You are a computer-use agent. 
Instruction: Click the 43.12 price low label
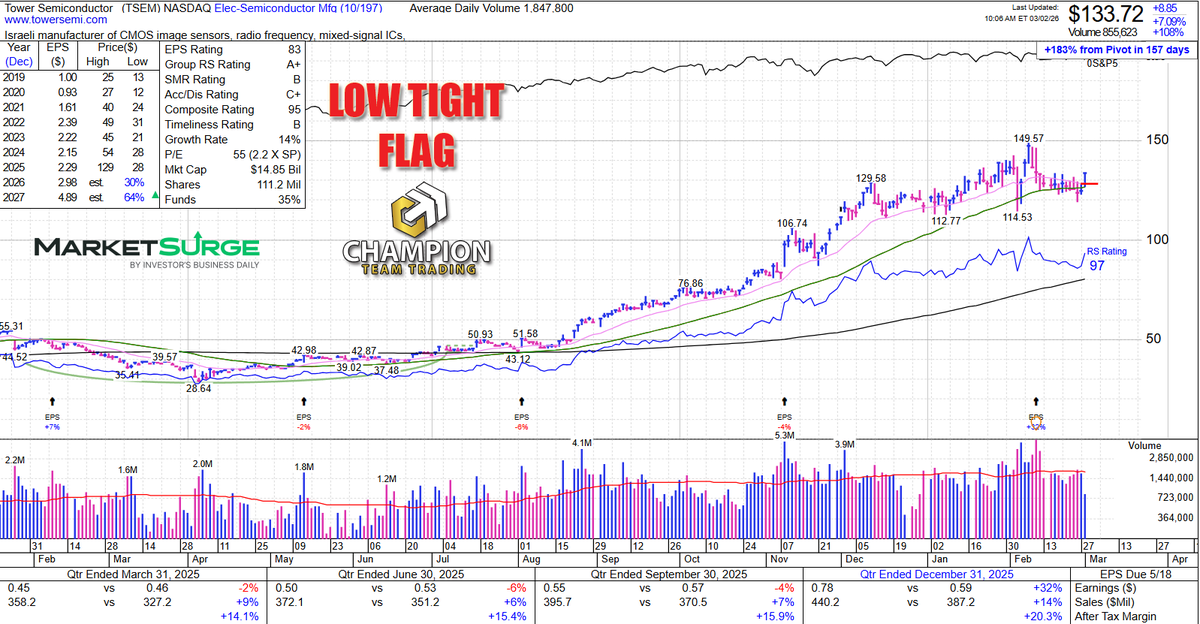[518, 359]
